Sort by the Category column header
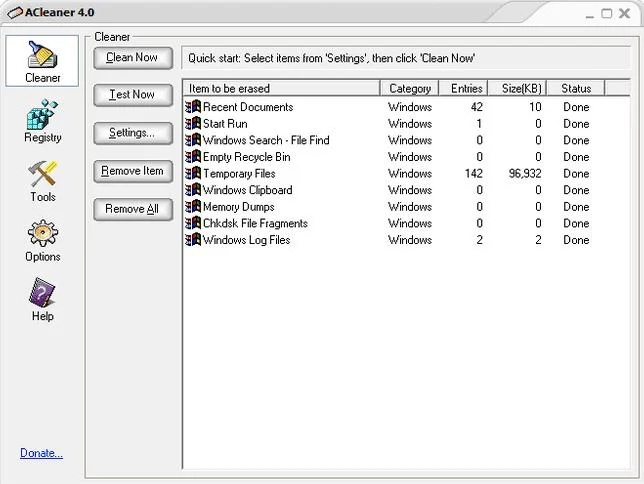The height and width of the screenshot is (484, 644). tap(409, 88)
